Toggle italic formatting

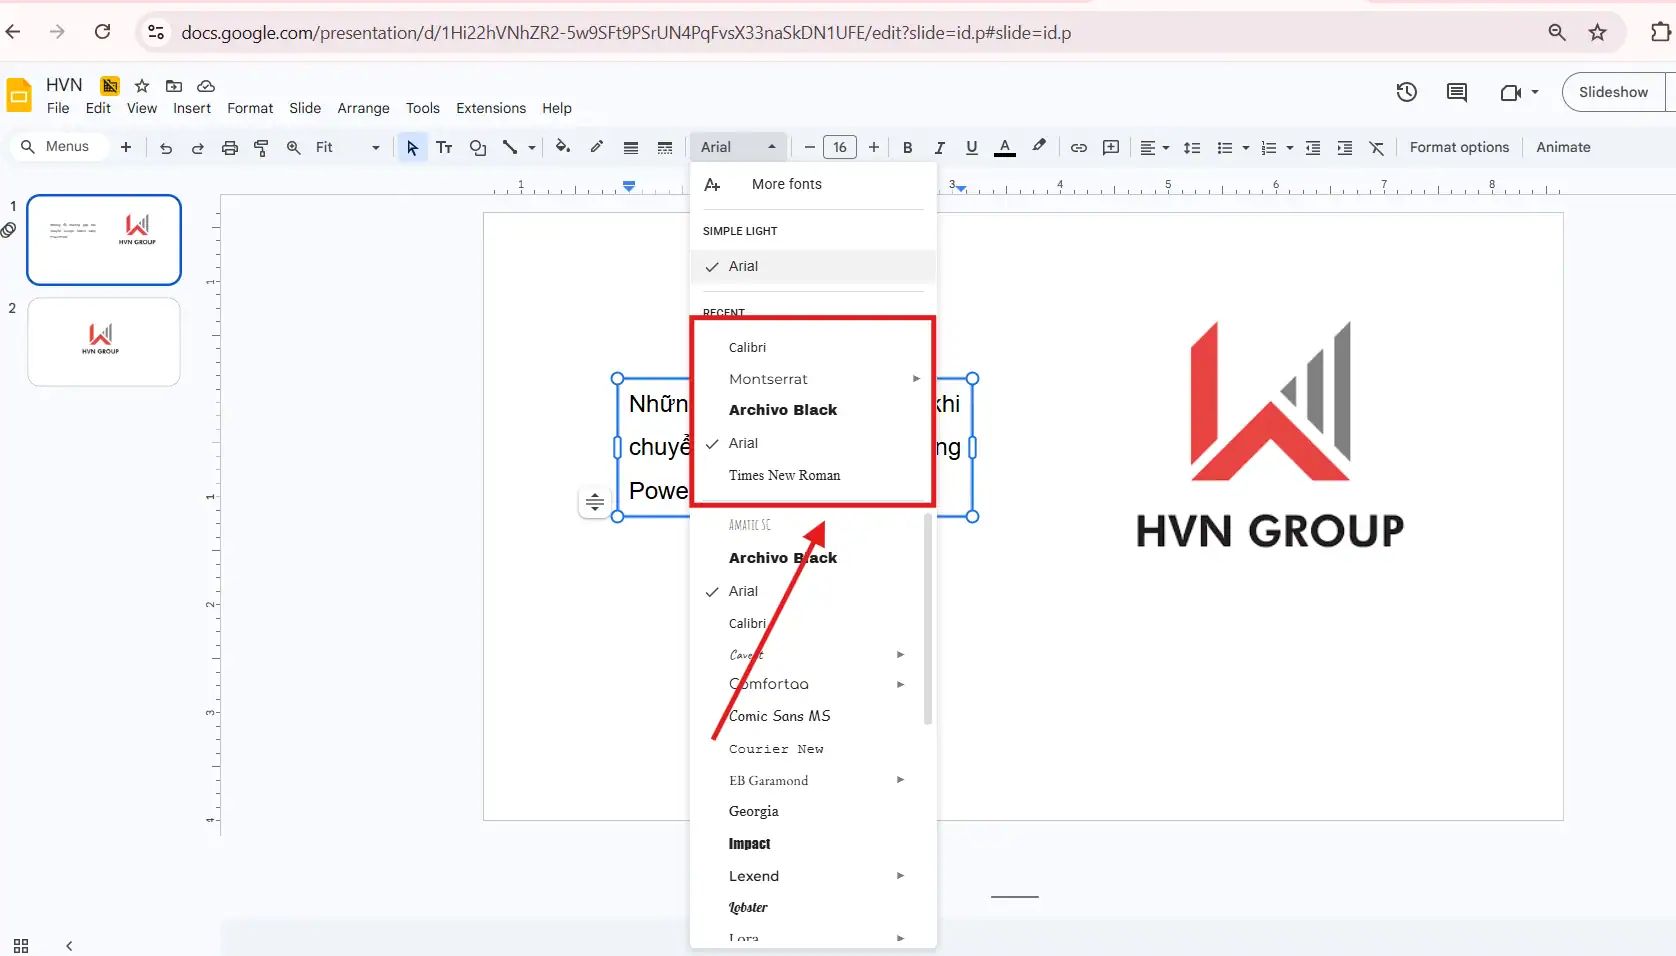pos(939,147)
